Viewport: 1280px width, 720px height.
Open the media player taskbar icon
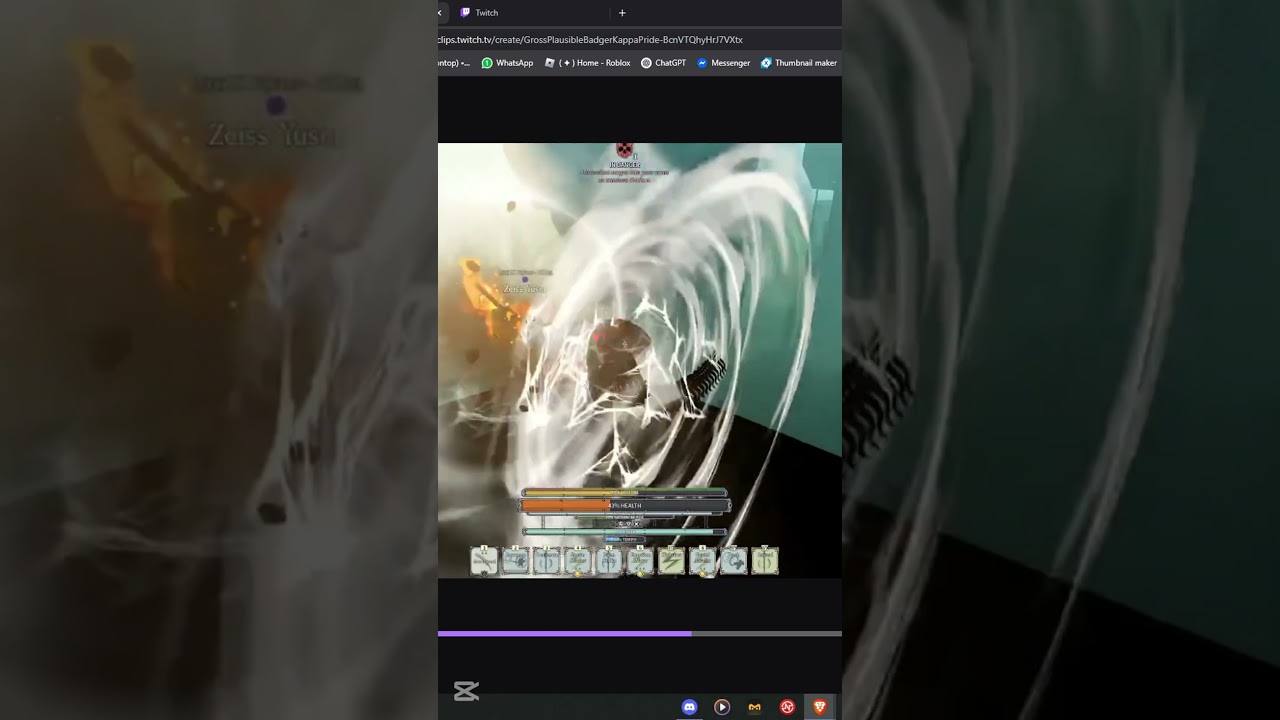tap(722, 707)
